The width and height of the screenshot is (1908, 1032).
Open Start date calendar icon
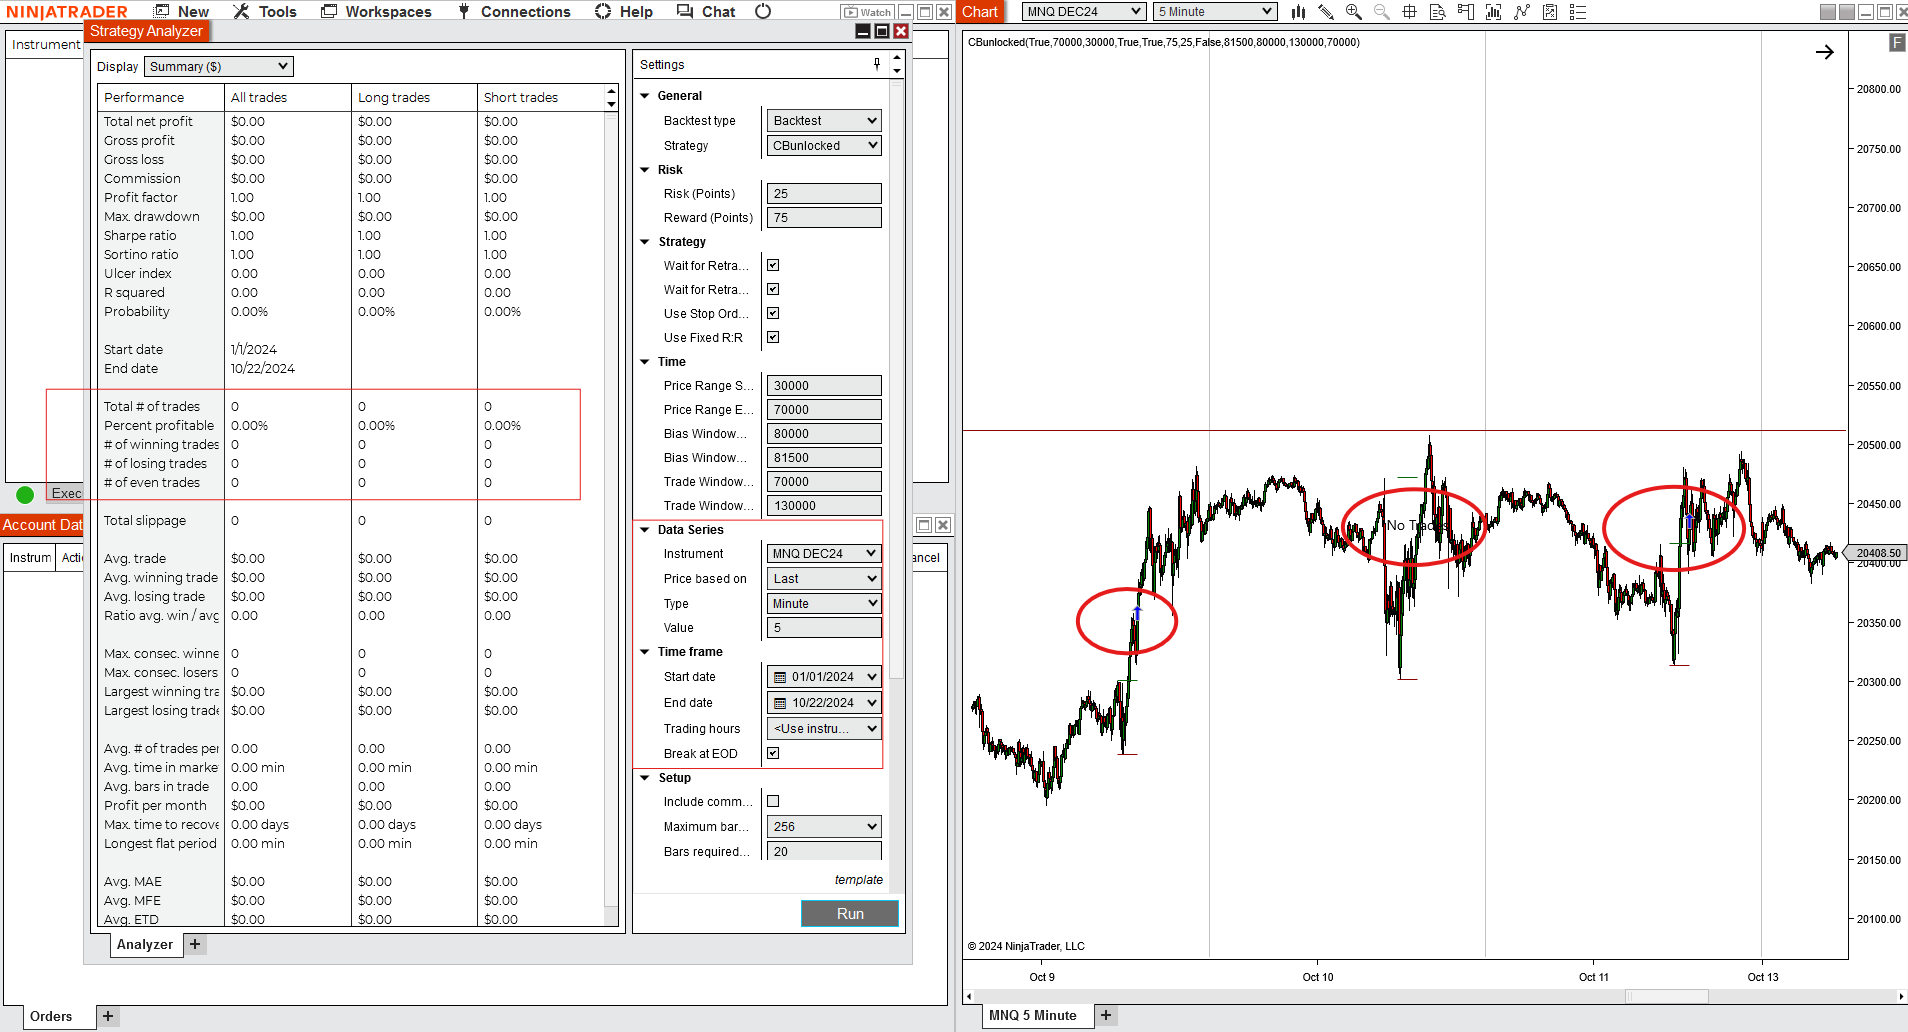tap(780, 677)
